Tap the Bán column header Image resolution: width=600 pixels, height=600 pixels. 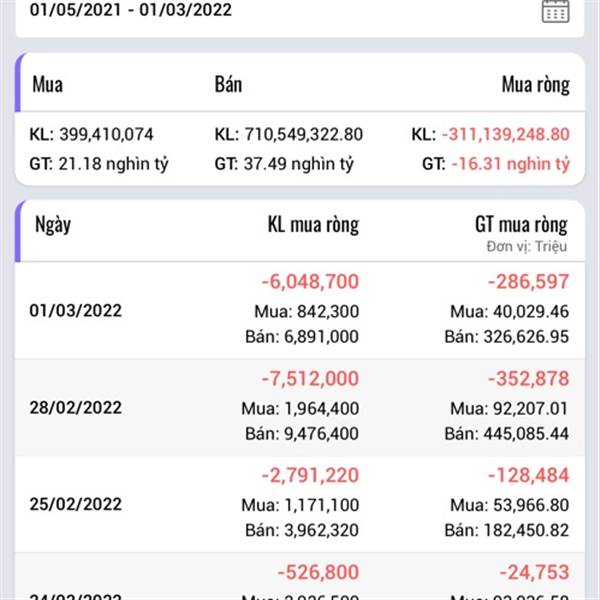pos(228,84)
